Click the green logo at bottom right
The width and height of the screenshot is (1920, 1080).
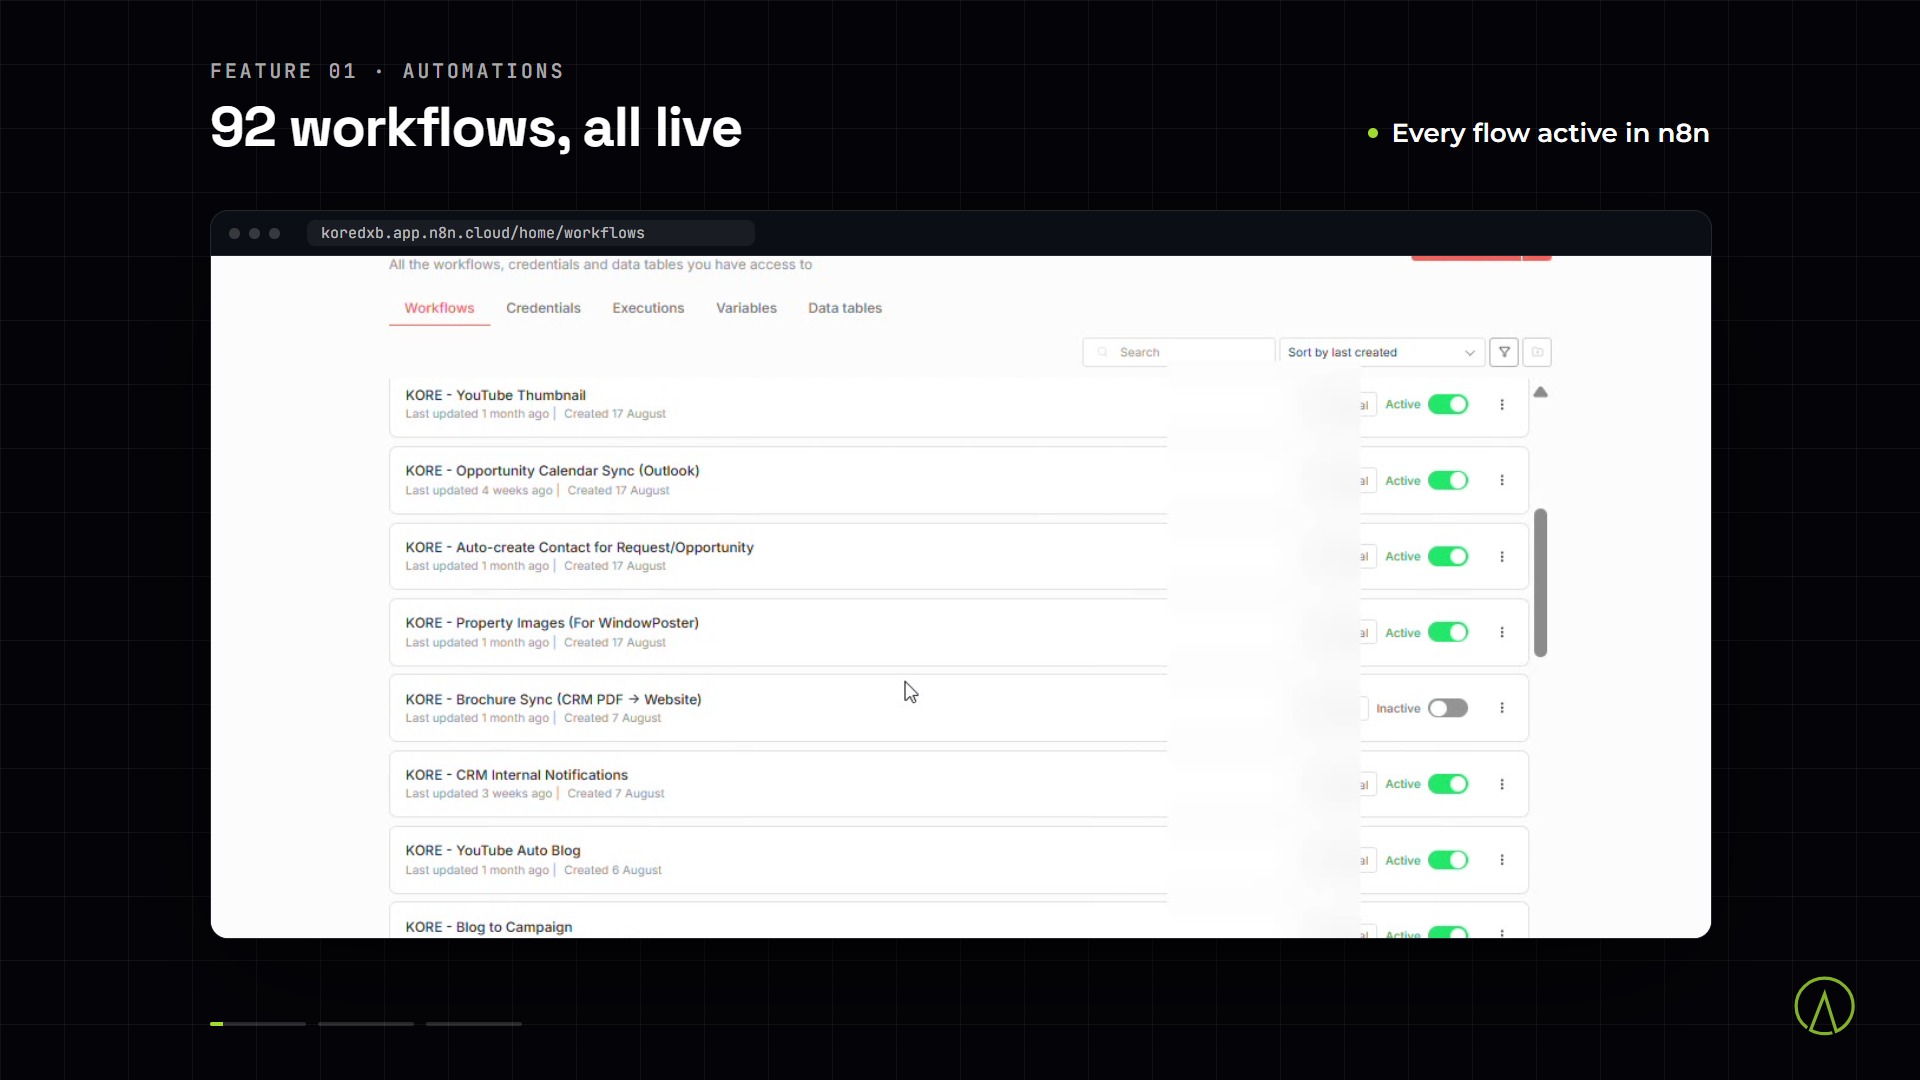click(x=1824, y=1006)
